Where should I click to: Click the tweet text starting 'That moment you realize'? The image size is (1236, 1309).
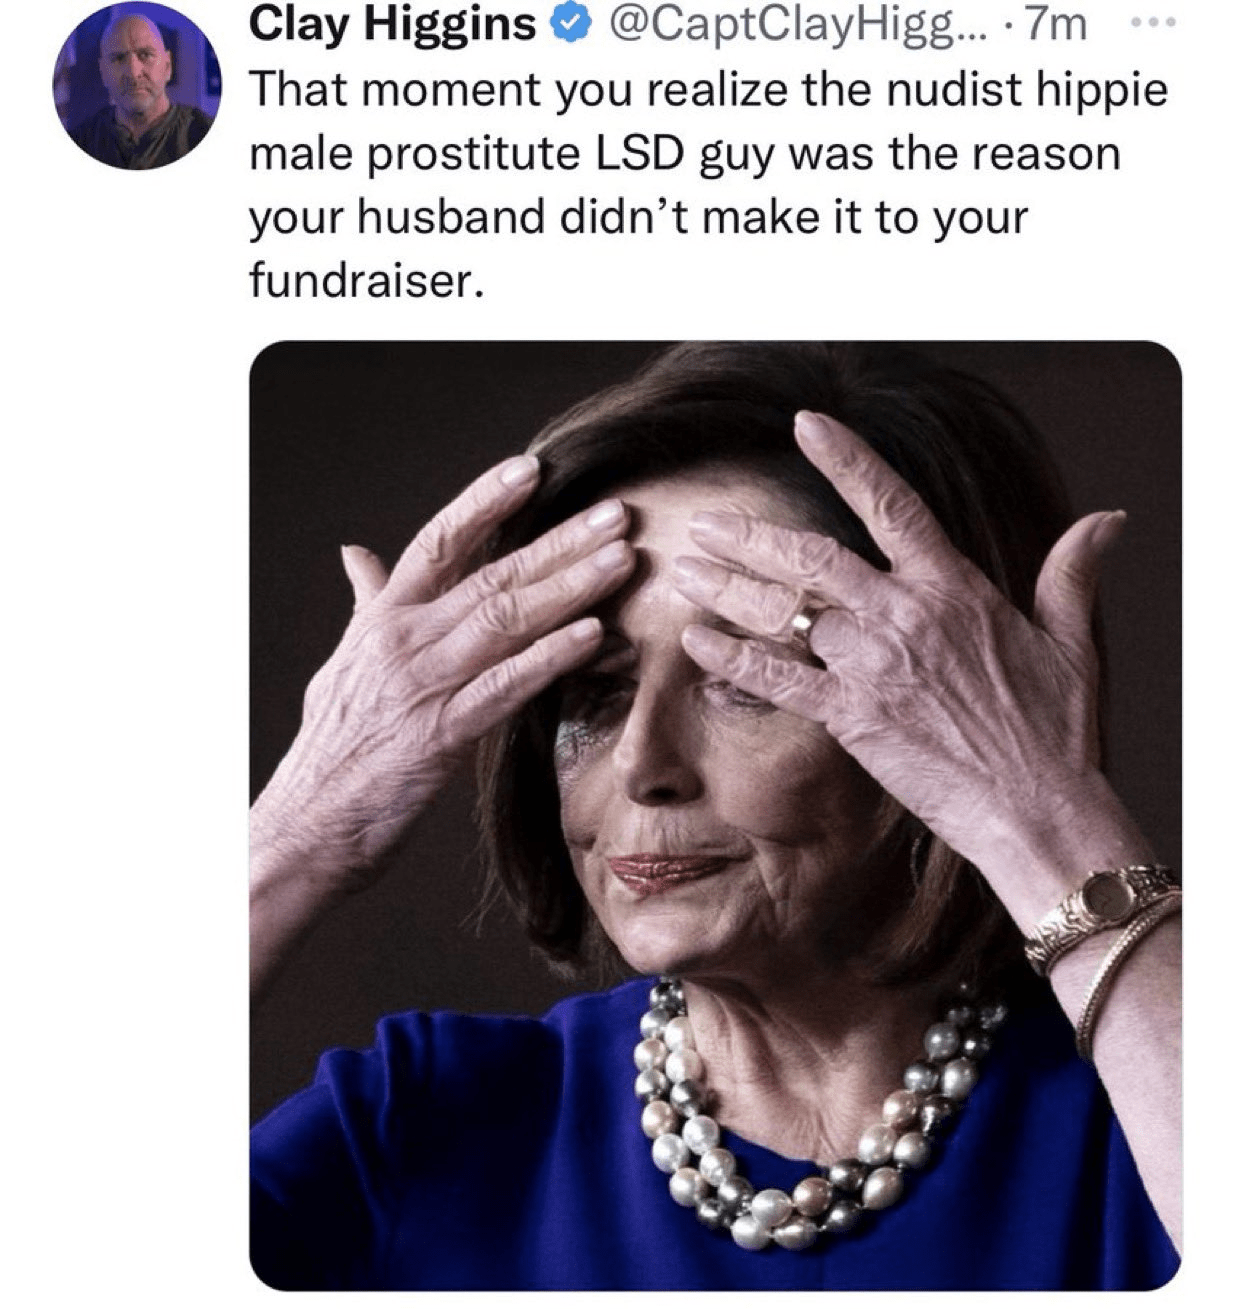pyautogui.click(x=707, y=185)
